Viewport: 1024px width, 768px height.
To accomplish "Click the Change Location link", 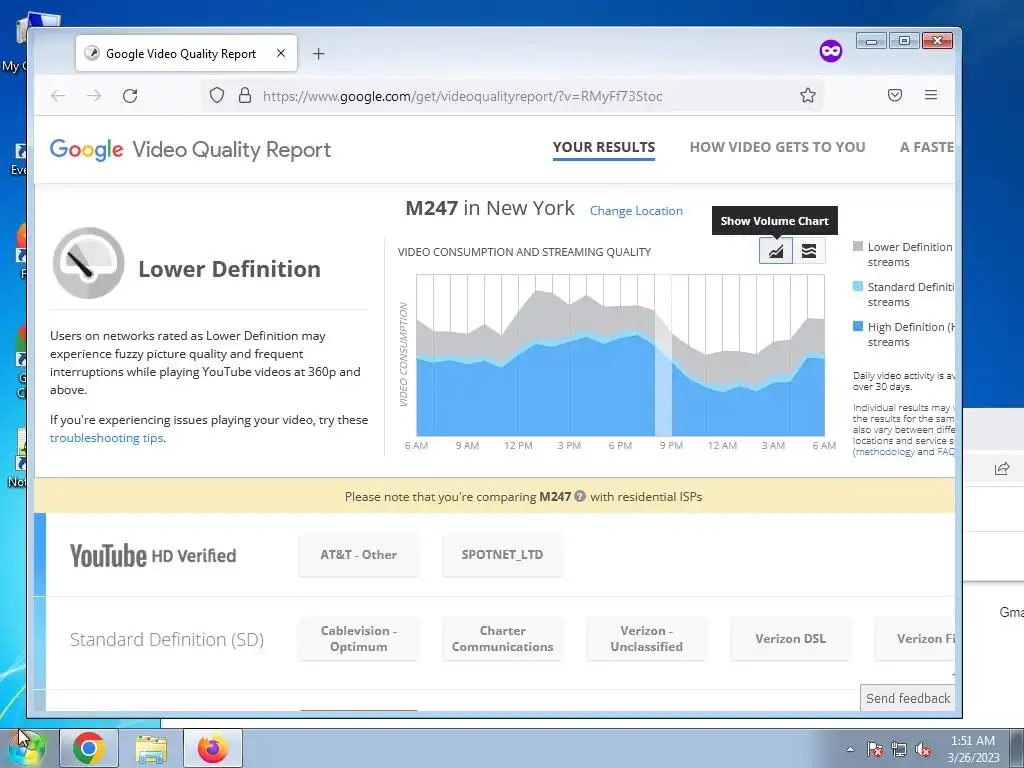I will pyautogui.click(x=636, y=211).
